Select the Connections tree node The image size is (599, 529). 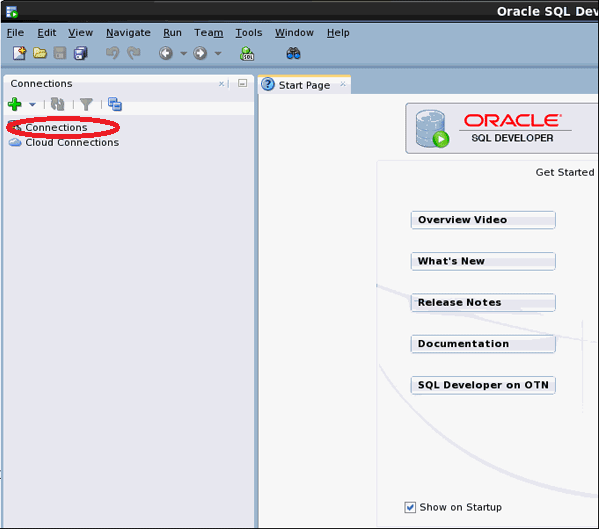pyautogui.click(x=56, y=128)
